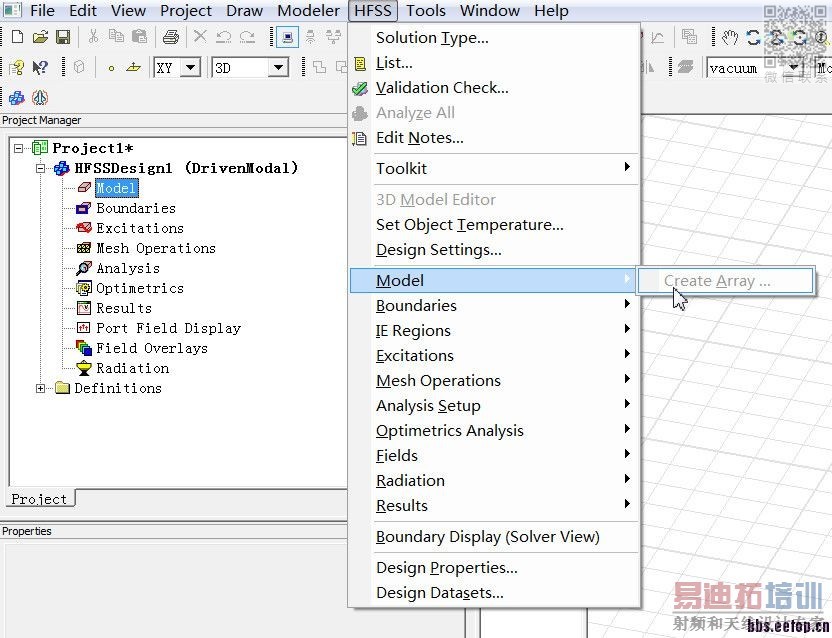Select Optimetrics in the project tree
The width and height of the screenshot is (832, 638).
tap(140, 288)
